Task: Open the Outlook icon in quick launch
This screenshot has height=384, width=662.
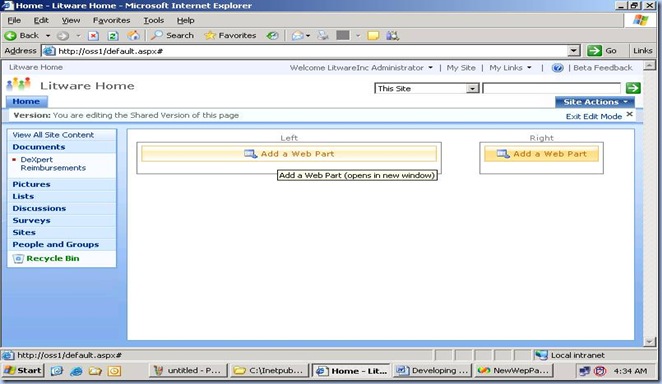Action: (114, 371)
